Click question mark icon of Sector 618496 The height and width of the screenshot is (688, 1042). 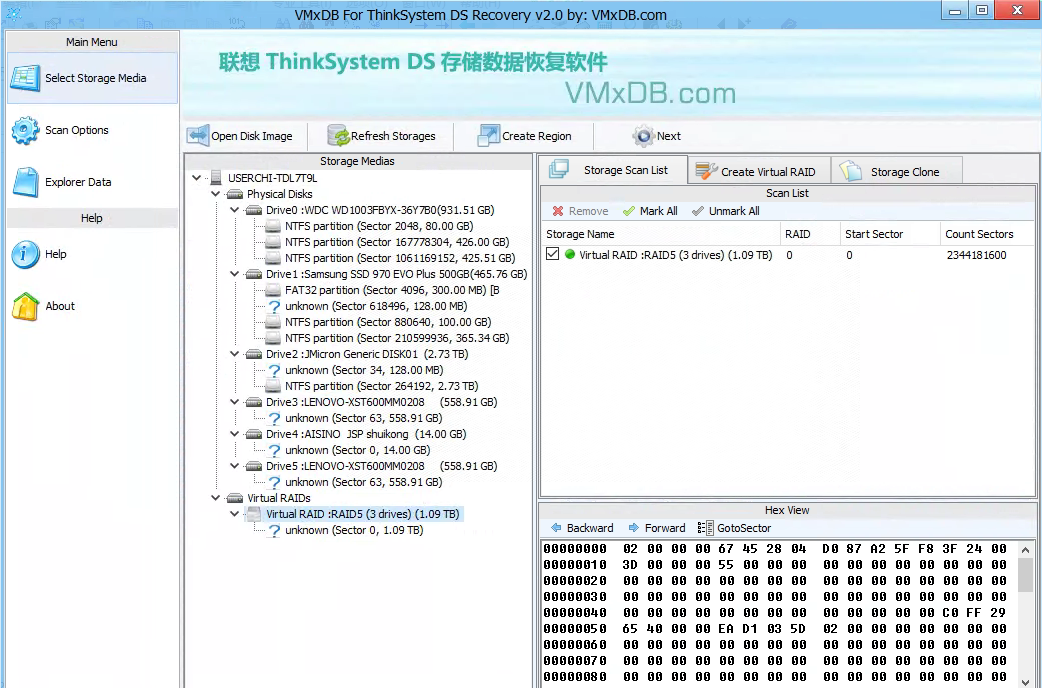(274, 306)
